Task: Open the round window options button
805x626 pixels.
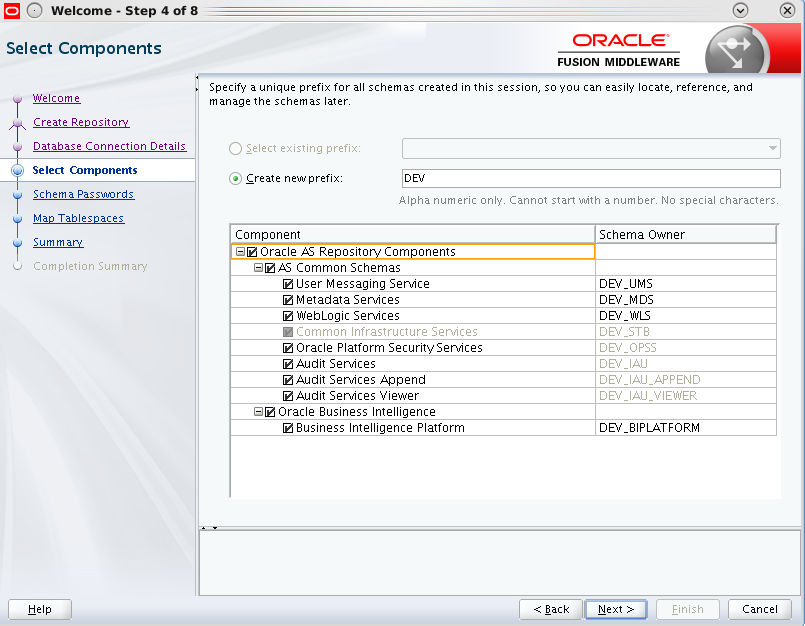Action: (x=34, y=10)
